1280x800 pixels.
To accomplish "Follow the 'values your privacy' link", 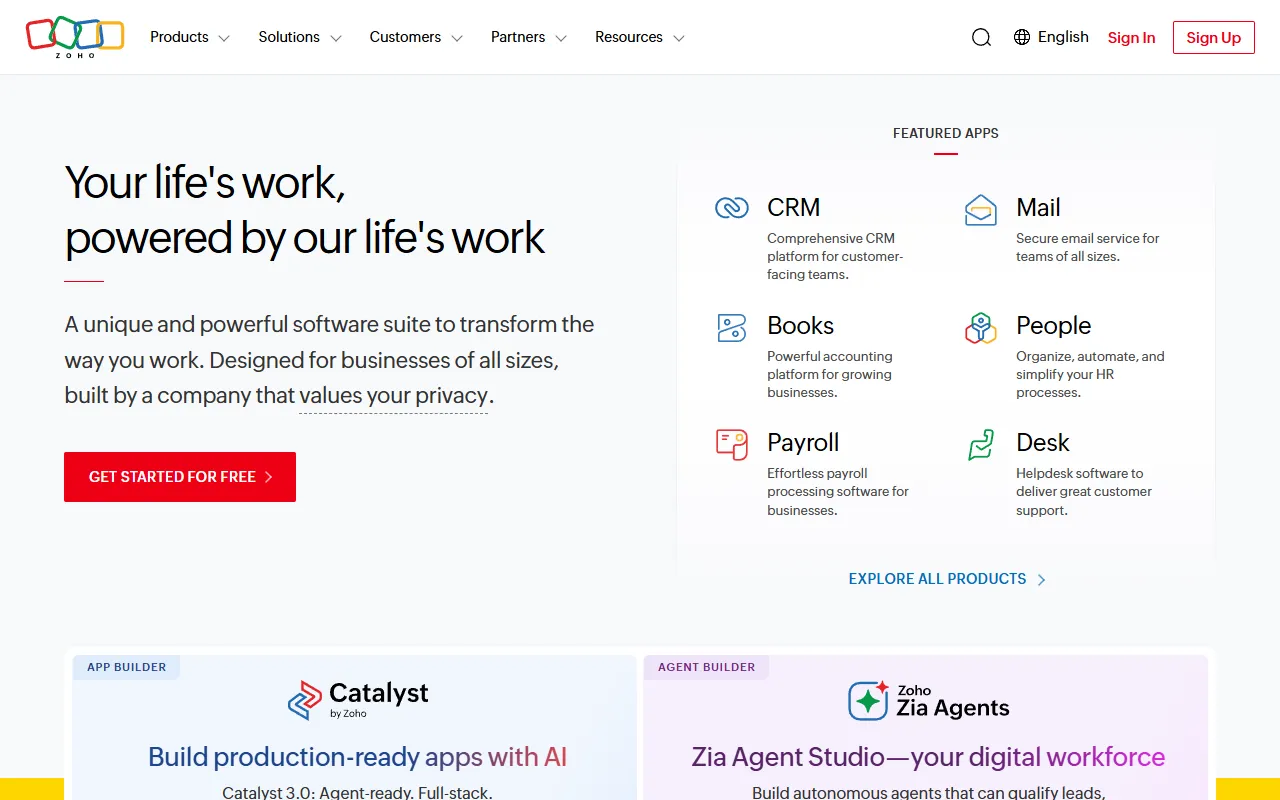I will pyautogui.click(x=394, y=396).
